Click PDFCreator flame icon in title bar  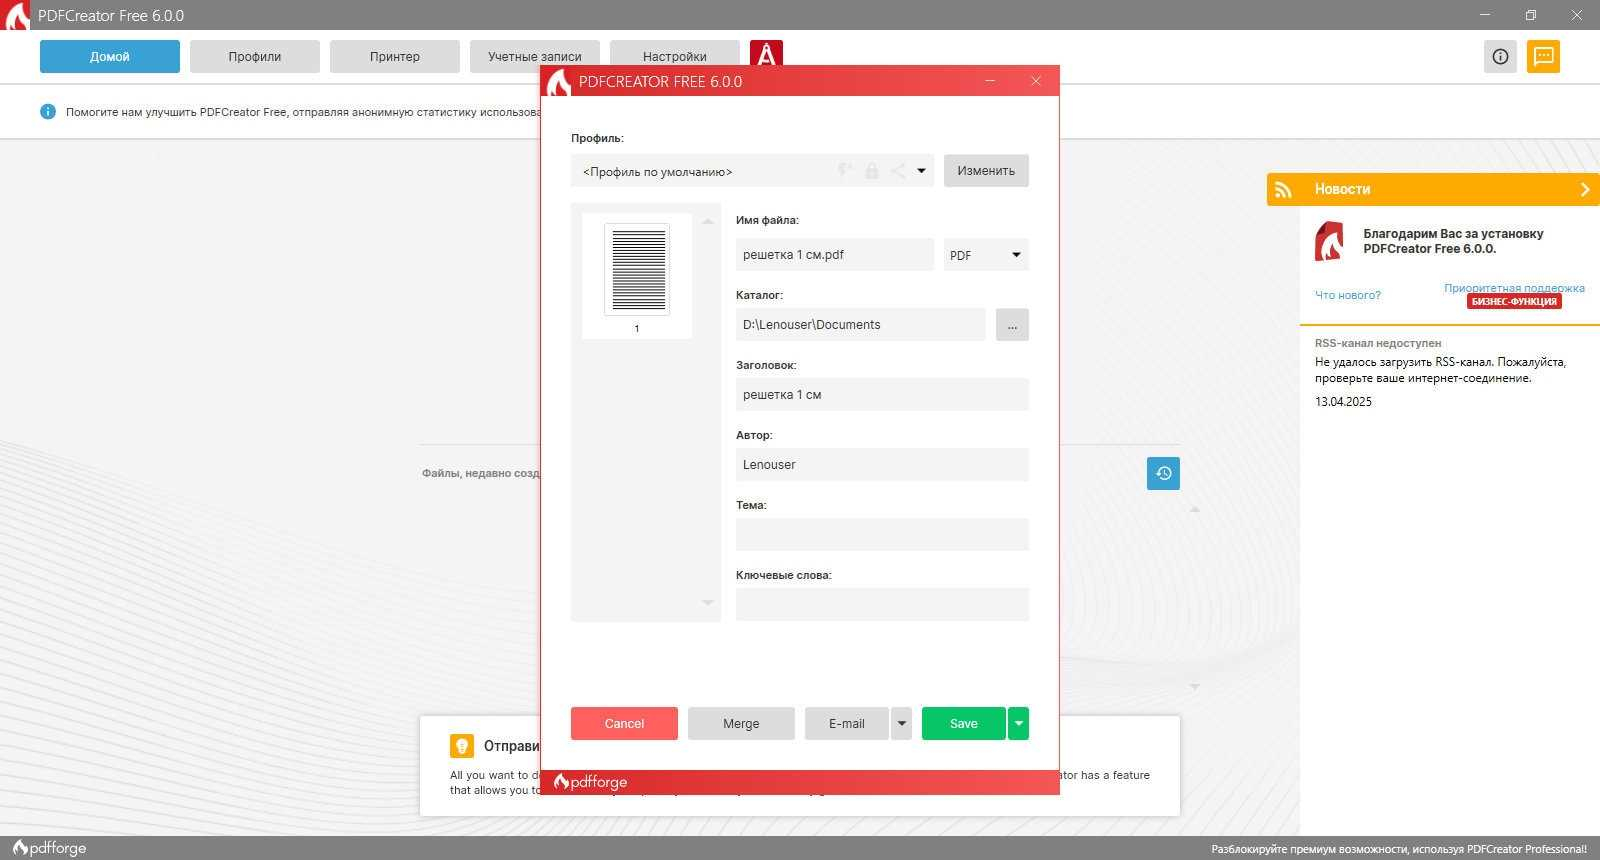tap(17, 15)
